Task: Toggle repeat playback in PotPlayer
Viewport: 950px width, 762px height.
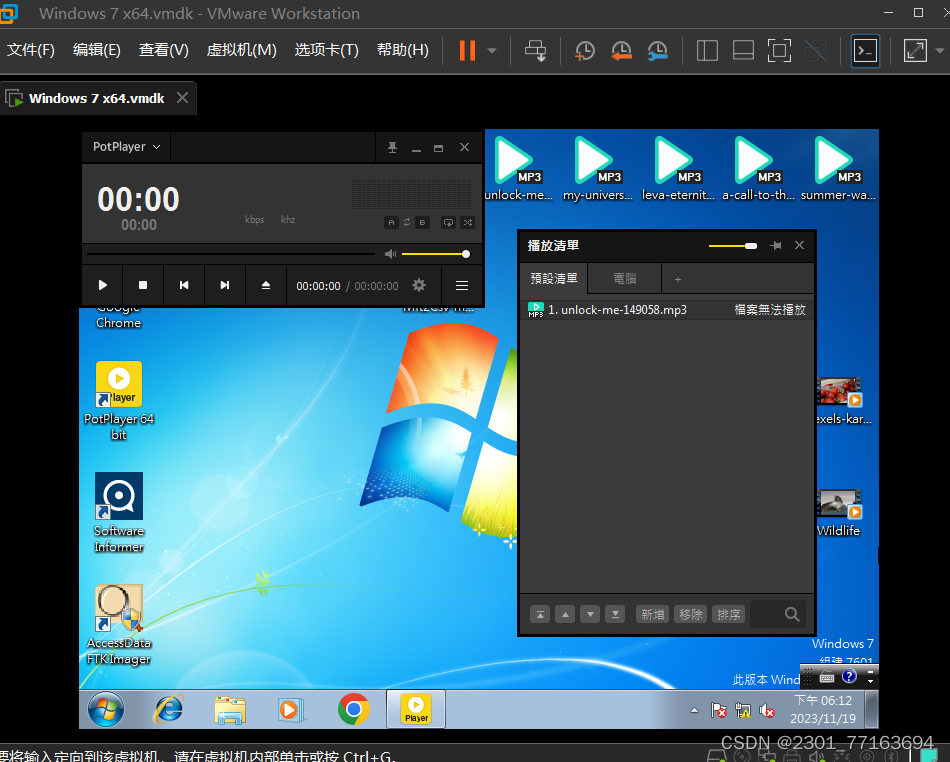Action: pos(448,222)
